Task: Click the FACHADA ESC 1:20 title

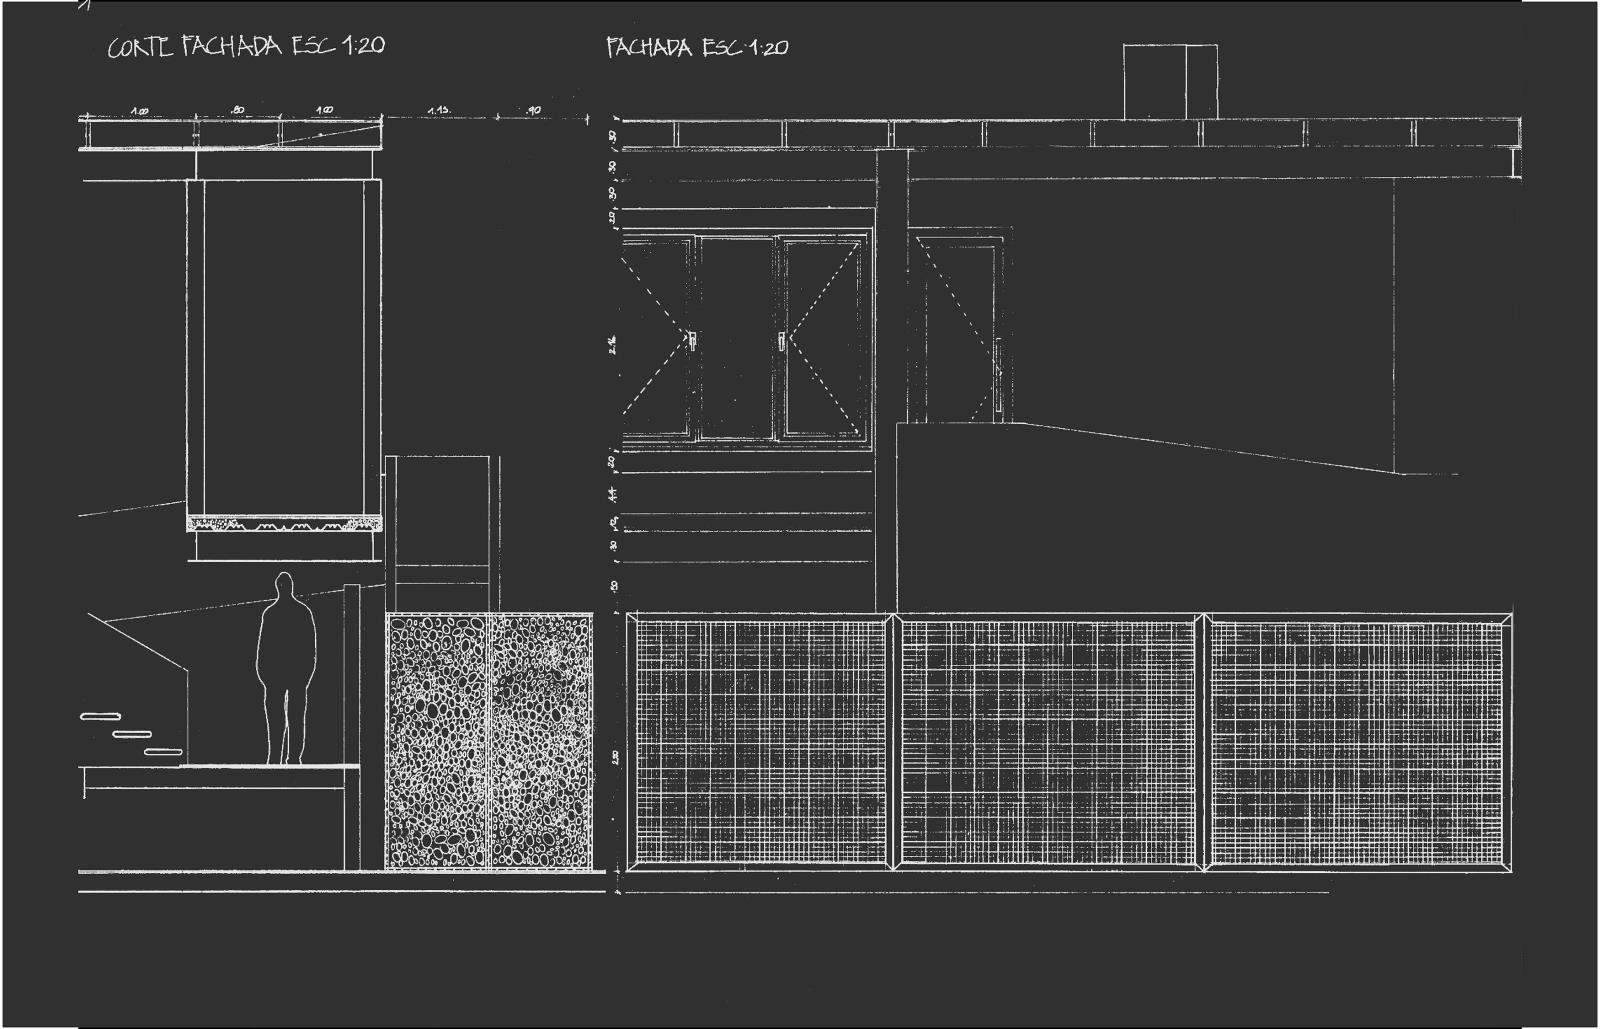Action: [697, 48]
